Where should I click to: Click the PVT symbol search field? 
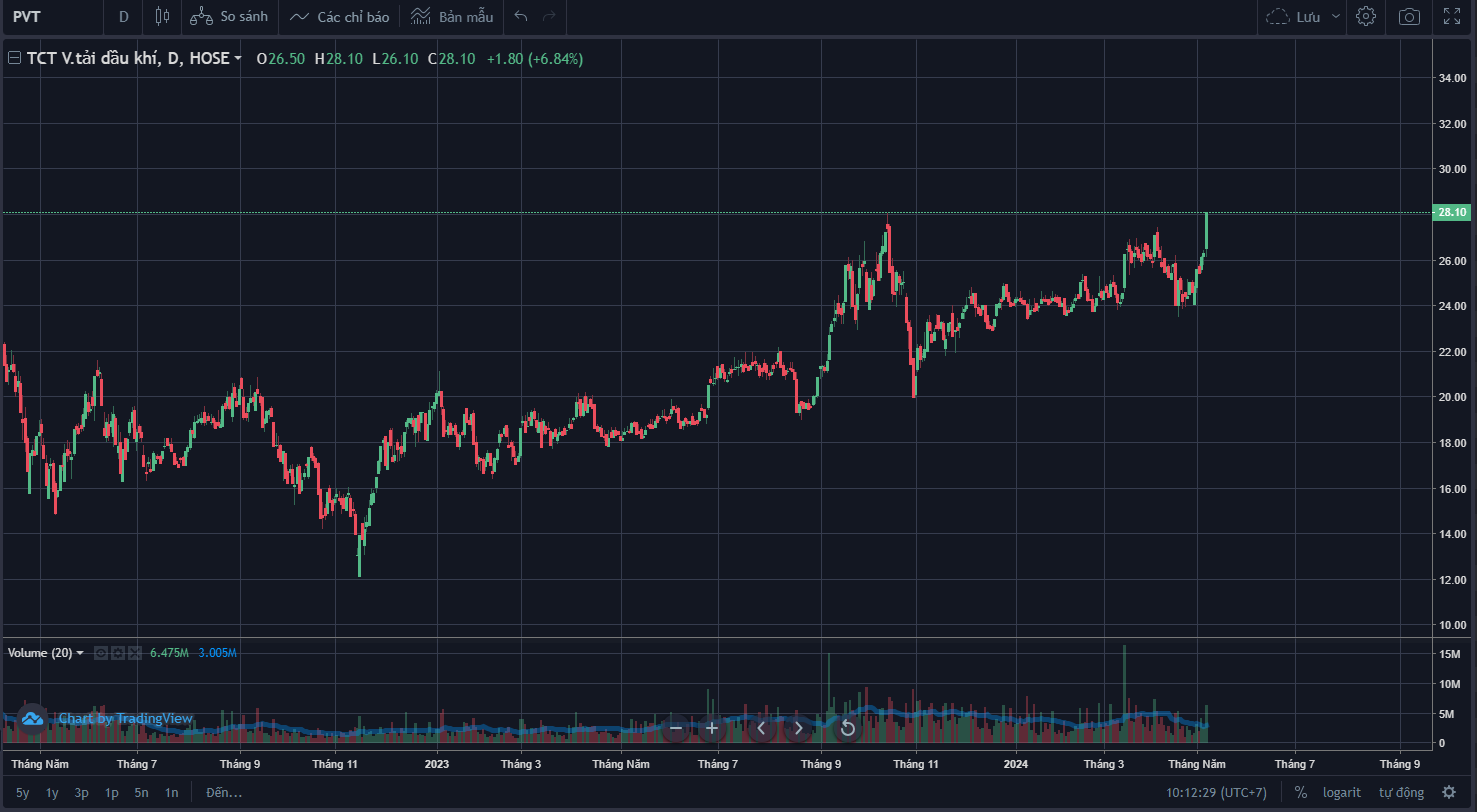tap(51, 17)
